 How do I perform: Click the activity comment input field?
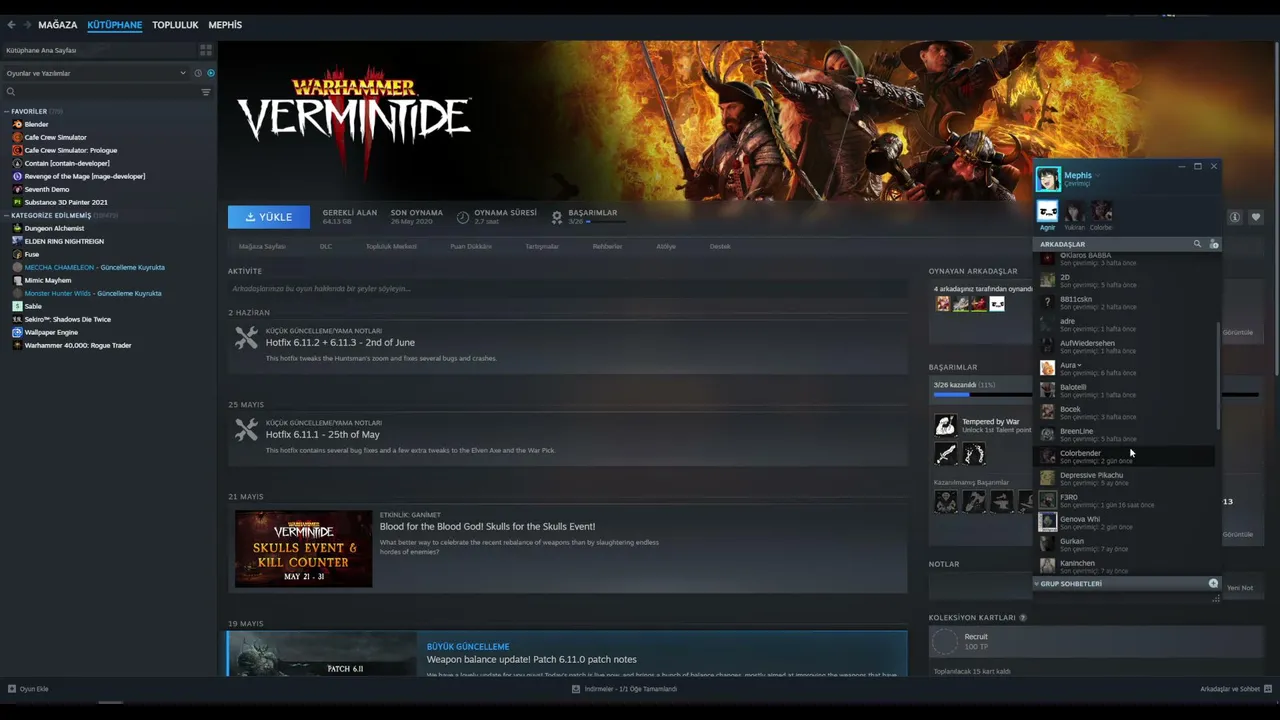567,289
